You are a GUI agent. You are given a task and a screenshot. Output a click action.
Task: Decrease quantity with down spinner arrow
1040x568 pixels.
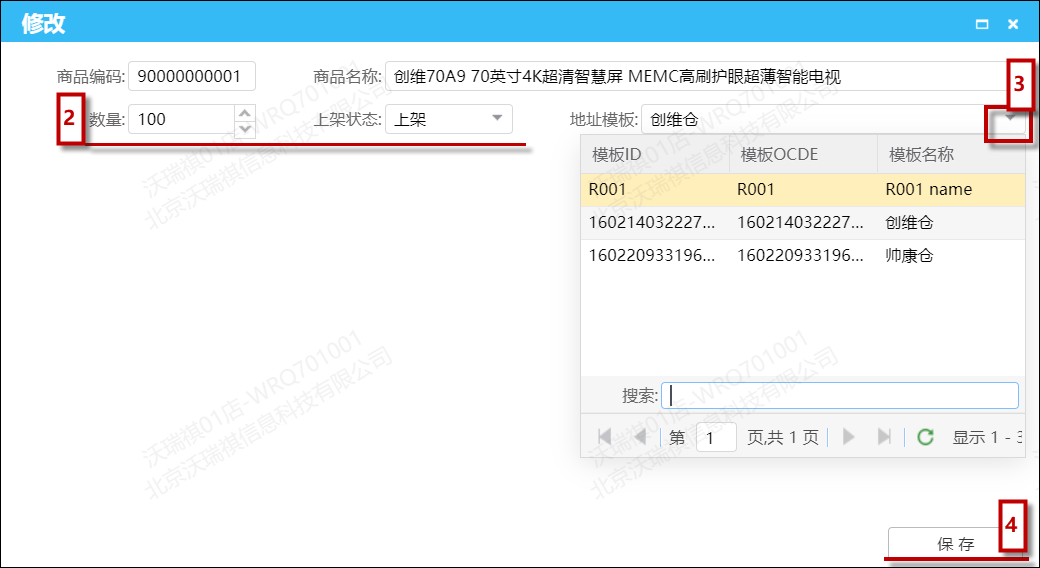[245, 128]
